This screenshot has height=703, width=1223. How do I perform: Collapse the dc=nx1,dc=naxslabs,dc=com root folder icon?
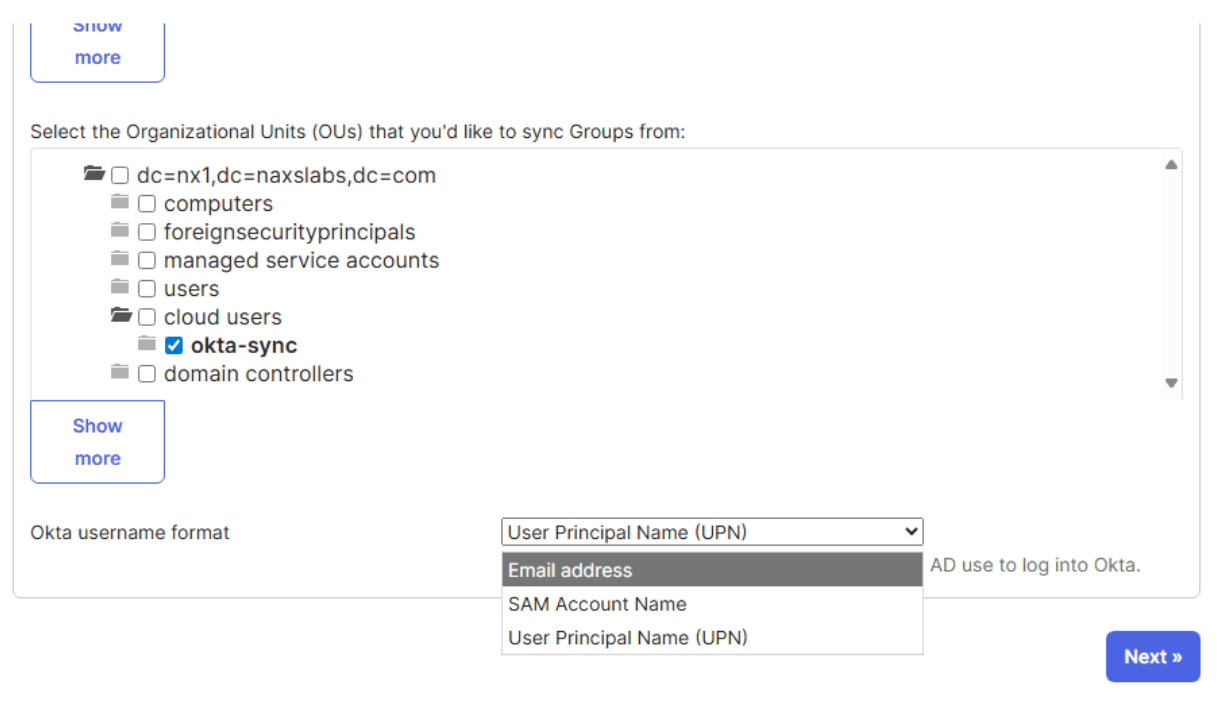pos(94,174)
